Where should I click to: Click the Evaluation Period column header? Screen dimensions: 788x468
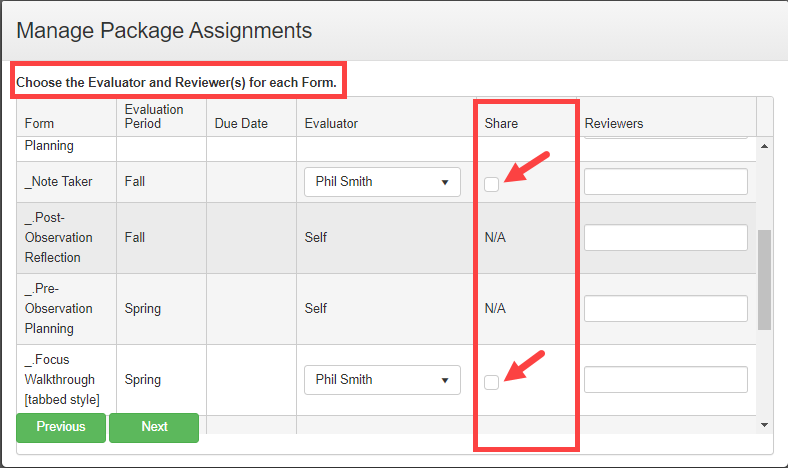pos(154,117)
